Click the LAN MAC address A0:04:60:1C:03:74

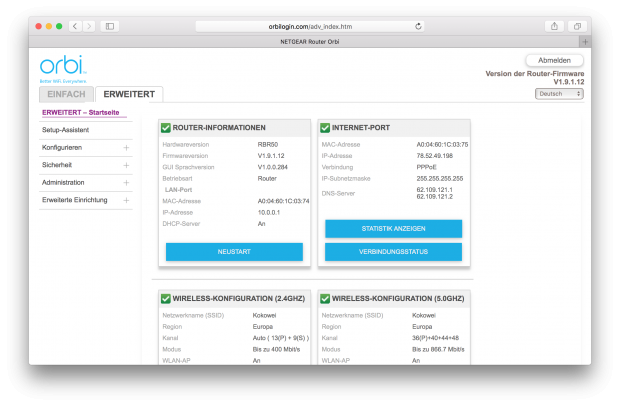point(284,201)
